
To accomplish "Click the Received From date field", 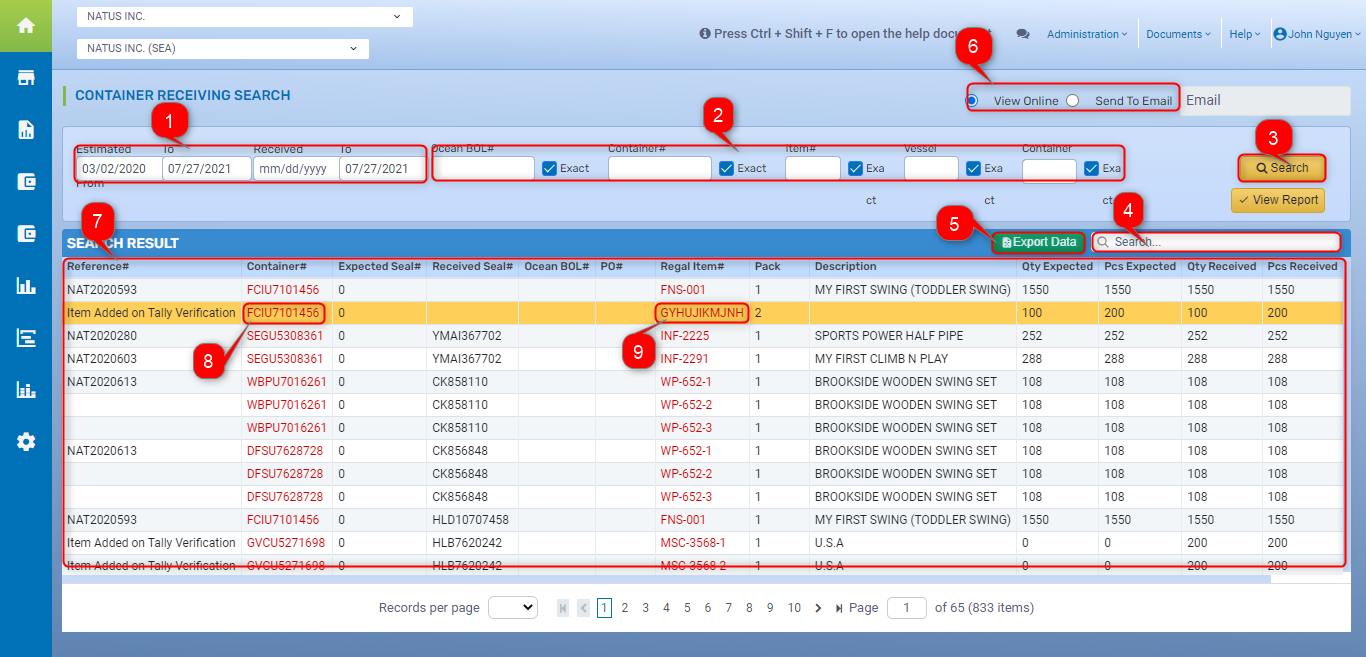I will pyautogui.click(x=296, y=168).
